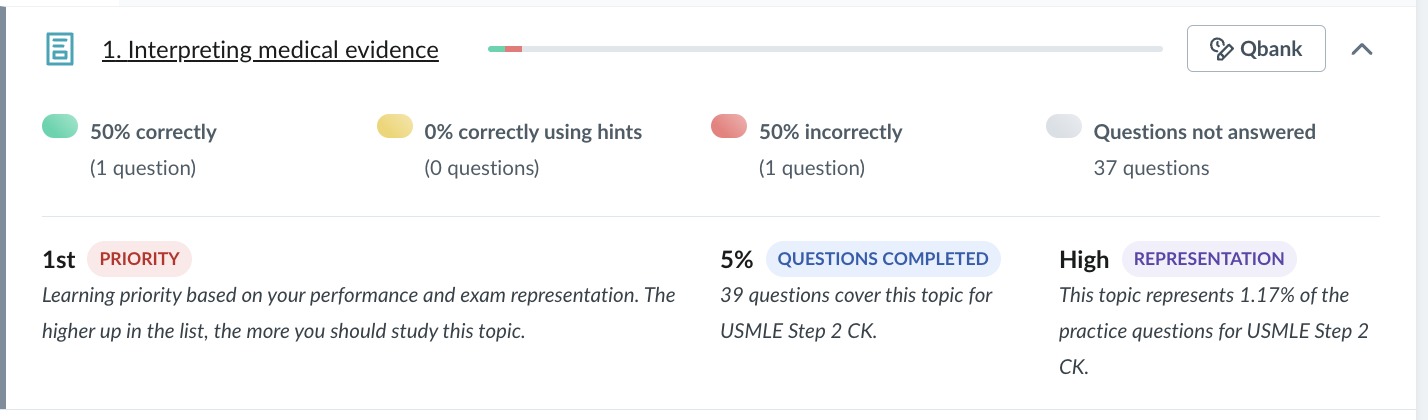Click the red incorrectly-answered legend pill
1428x420 pixels.
(729, 126)
